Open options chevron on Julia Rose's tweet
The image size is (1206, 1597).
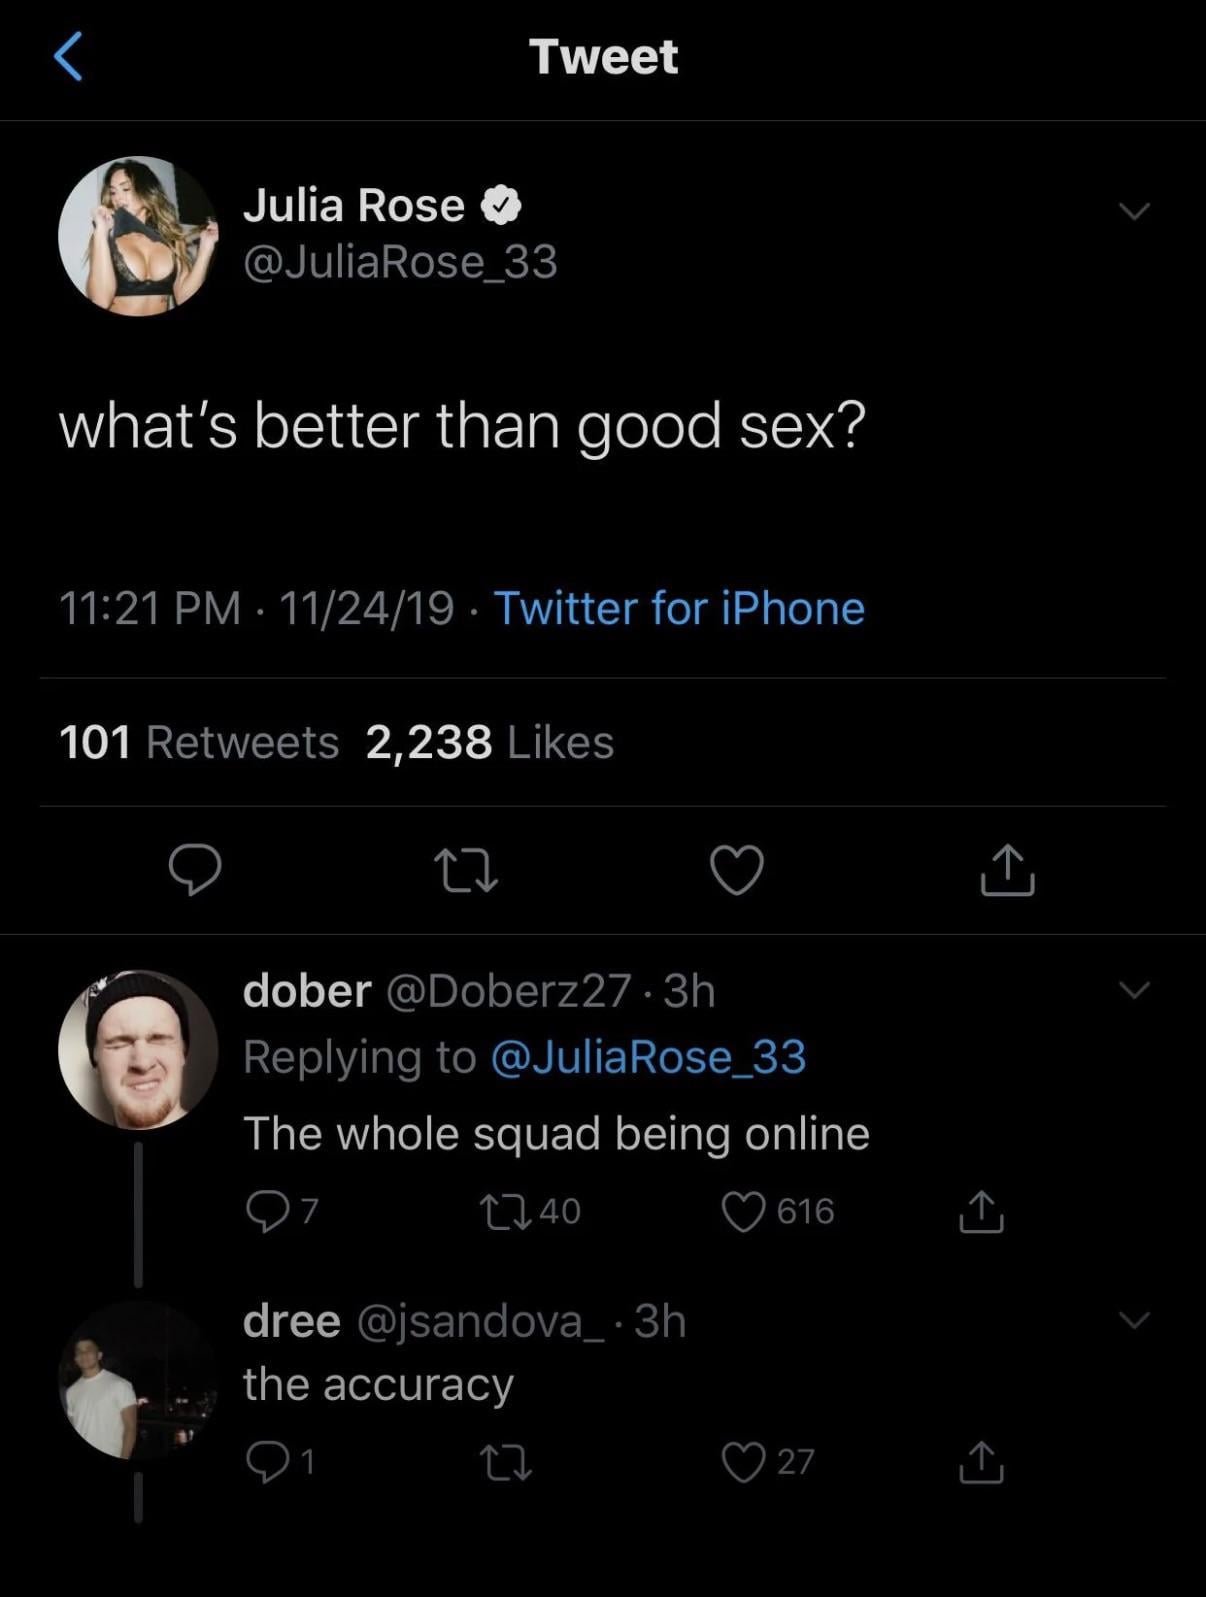[1134, 210]
